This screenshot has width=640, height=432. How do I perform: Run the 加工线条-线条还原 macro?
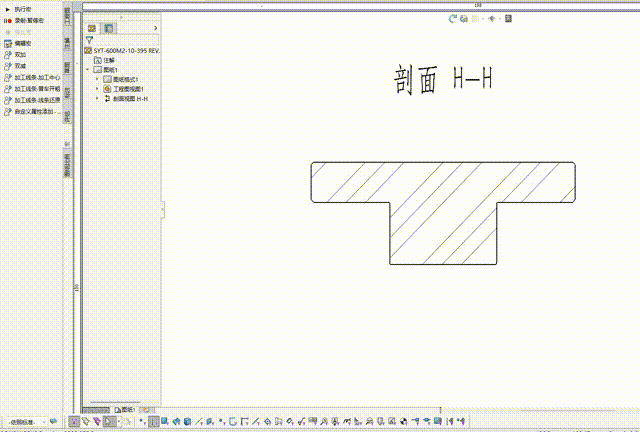(32, 100)
